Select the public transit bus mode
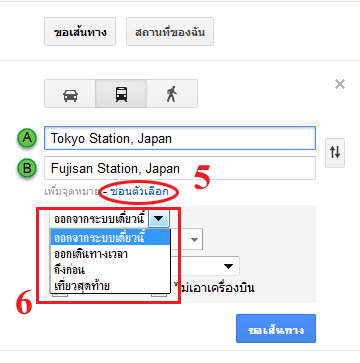Image resolution: width=360 pixels, height=363 pixels. (121, 94)
